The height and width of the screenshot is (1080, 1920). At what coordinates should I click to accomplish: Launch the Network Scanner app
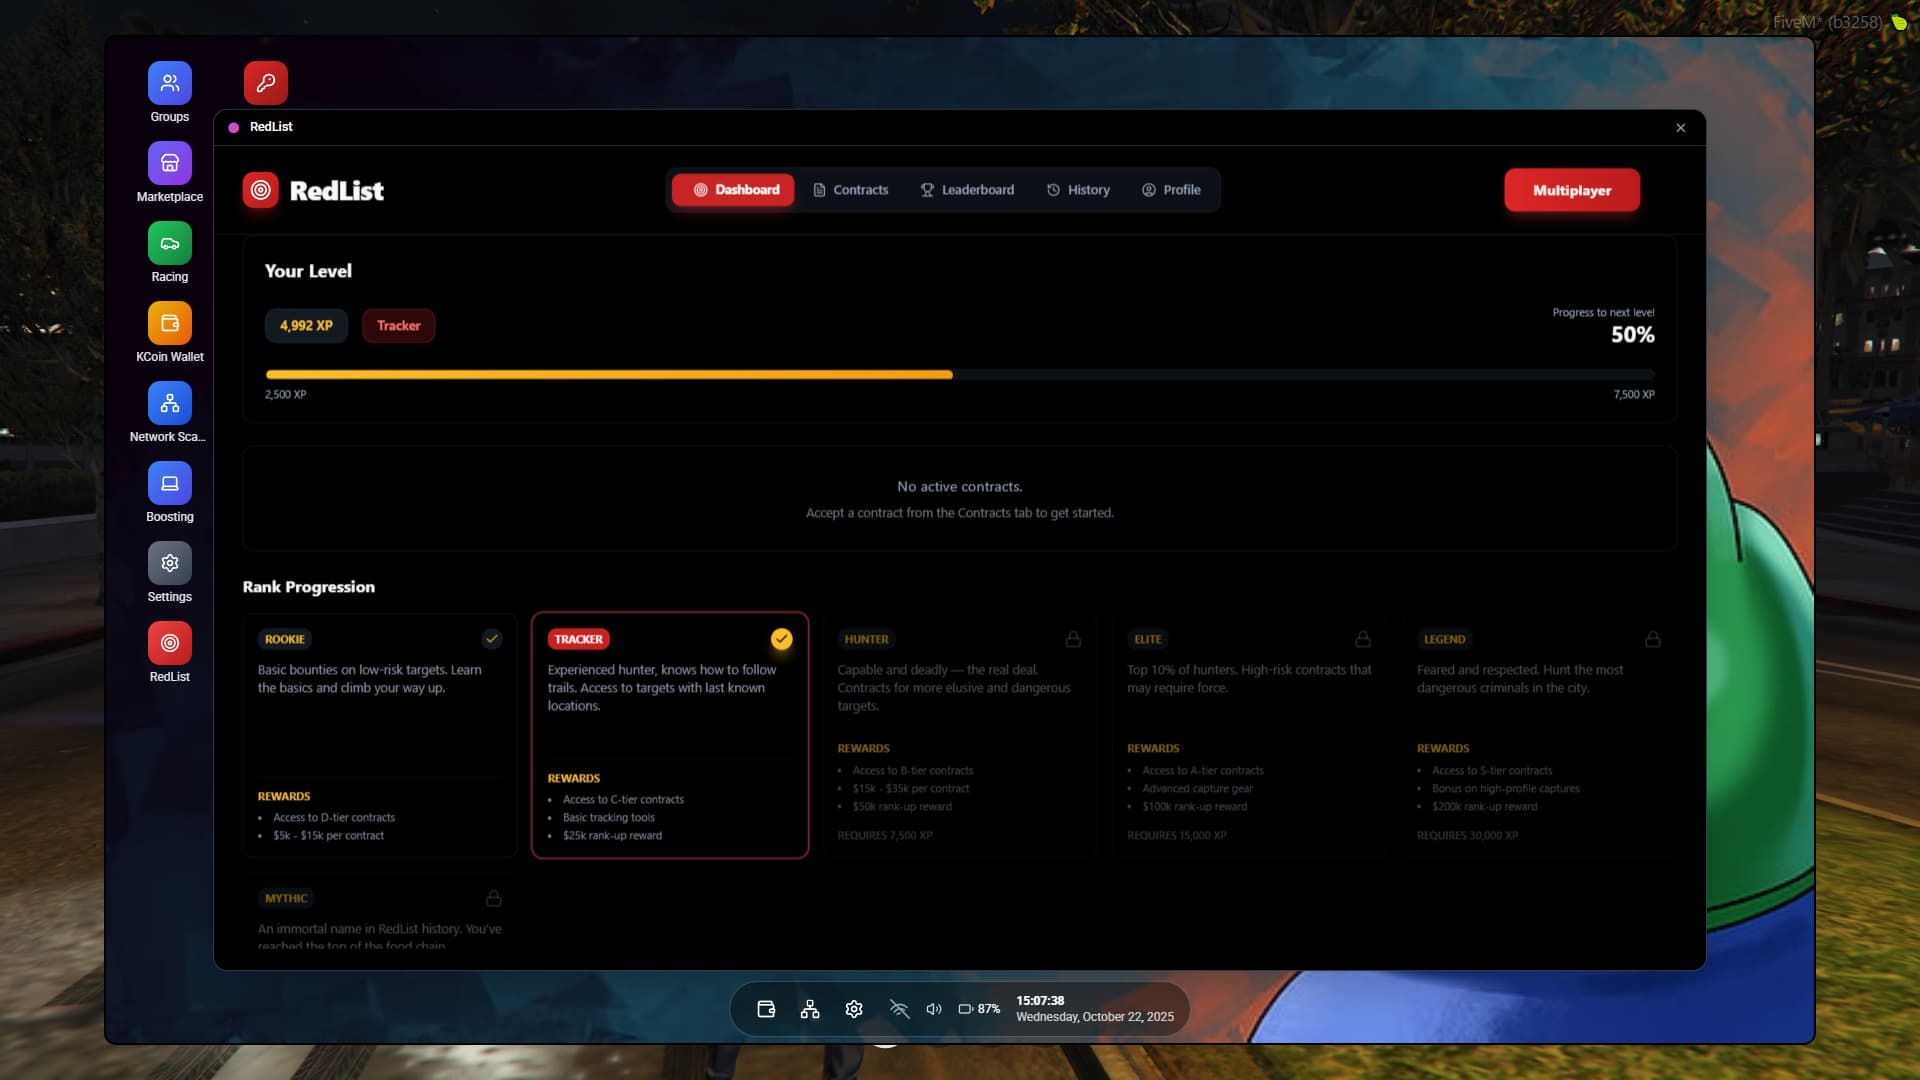tap(169, 404)
